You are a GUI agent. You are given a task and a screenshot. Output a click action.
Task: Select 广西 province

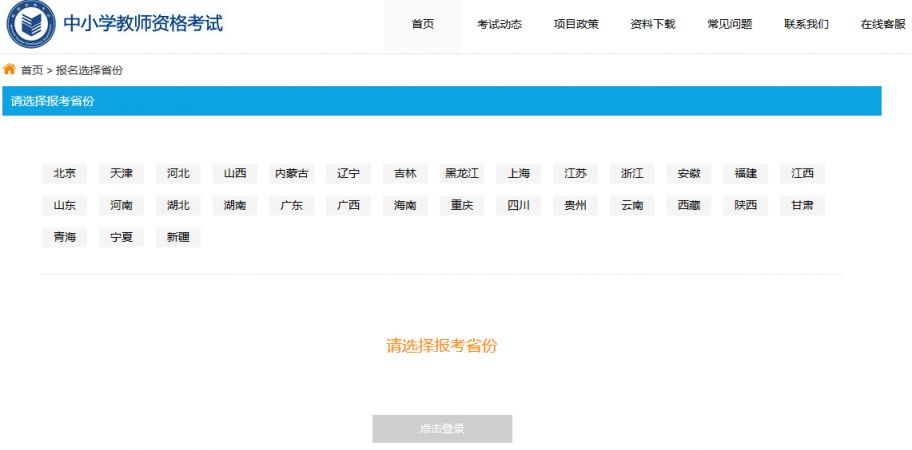(348, 205)
